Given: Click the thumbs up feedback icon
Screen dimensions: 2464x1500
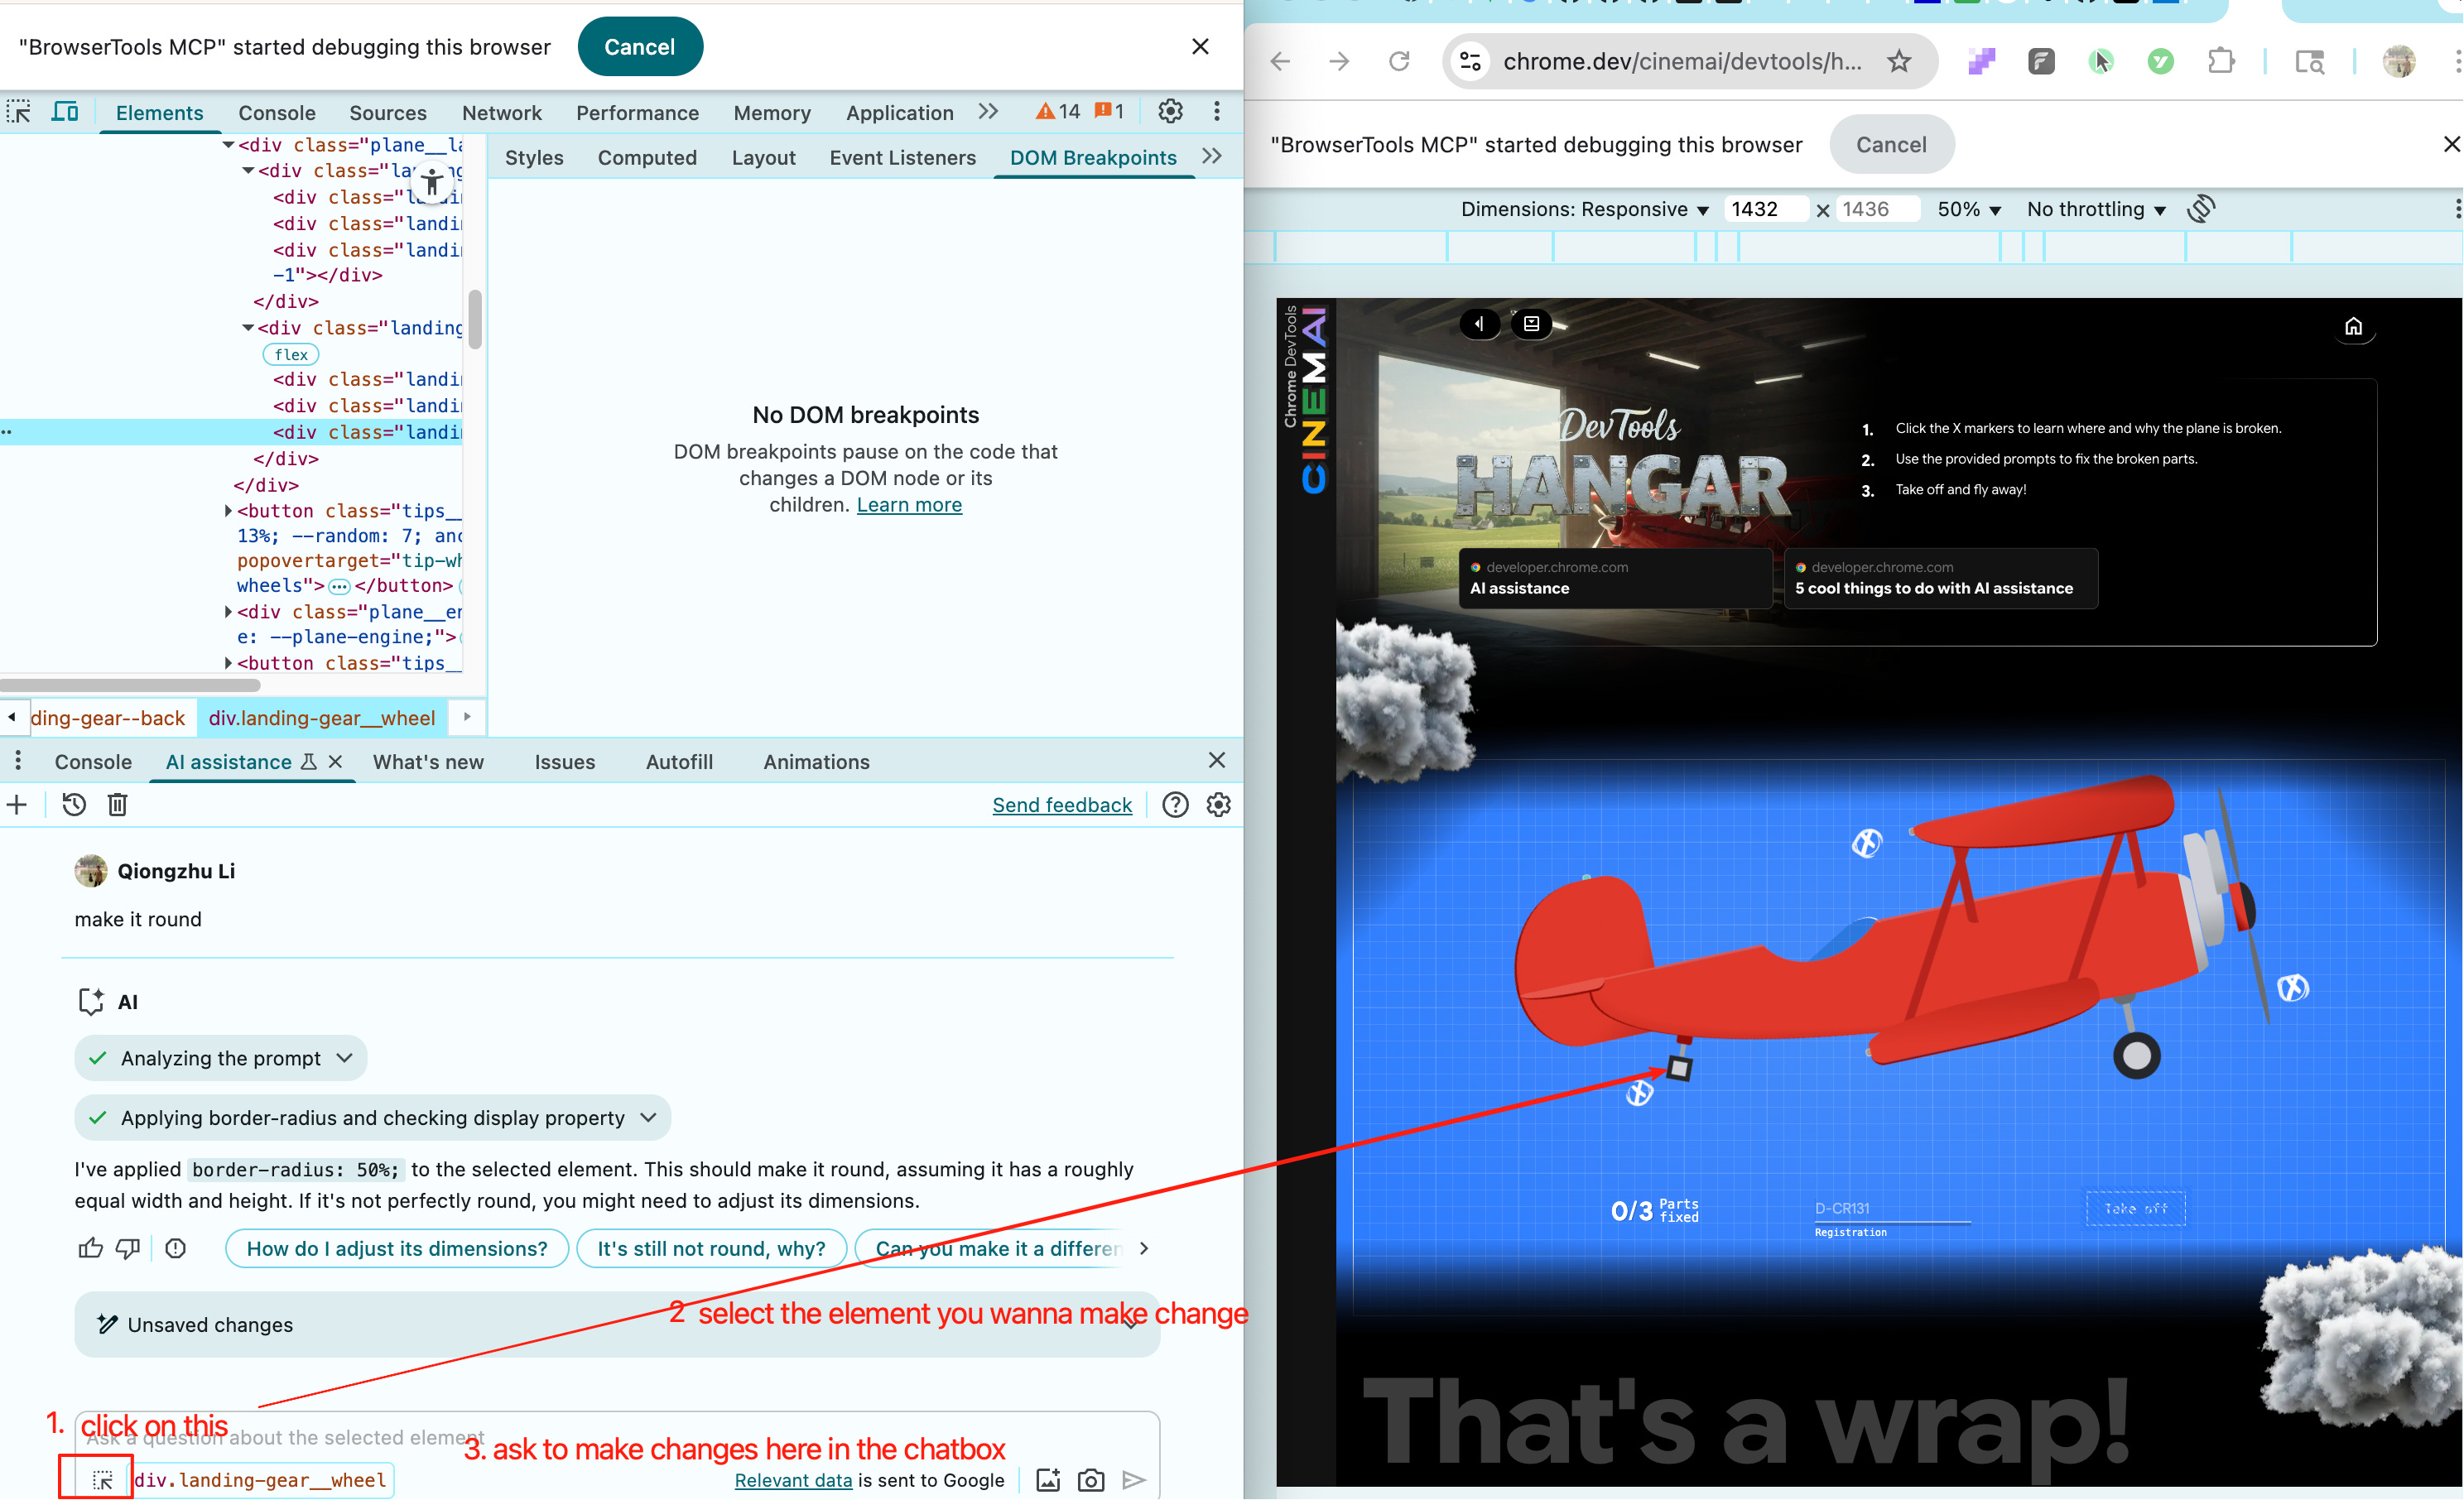Looking at the screenshot, I should [x=90, y=1248].
